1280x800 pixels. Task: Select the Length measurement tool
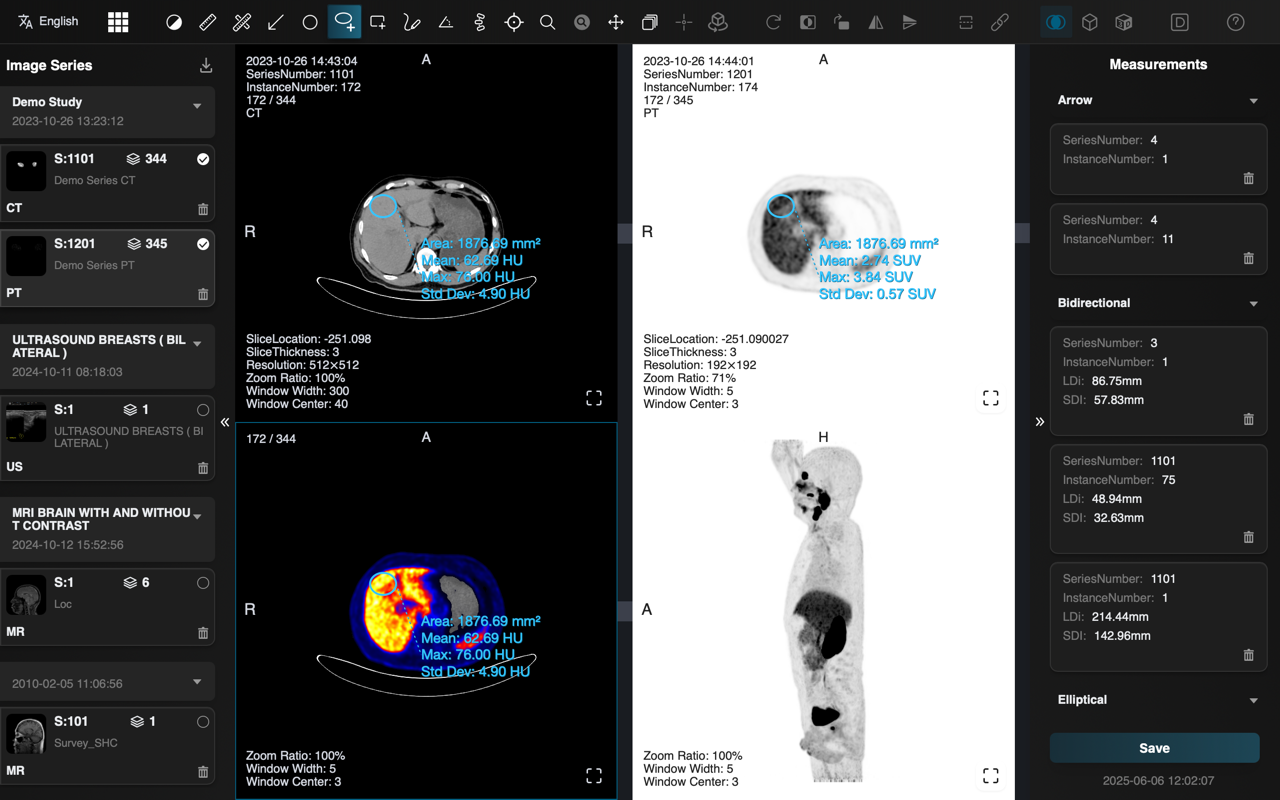pos(206,21)
